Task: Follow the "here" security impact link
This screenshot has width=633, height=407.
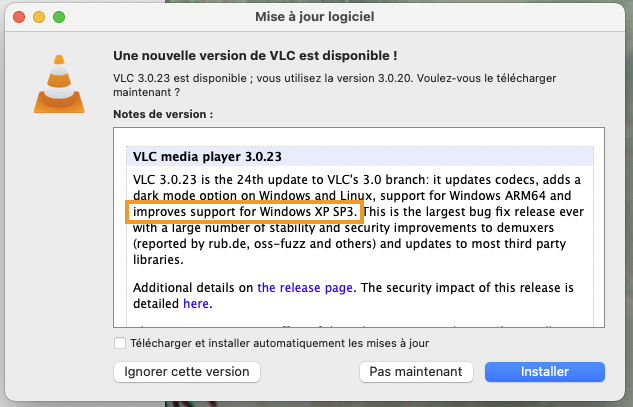Action: click(x=196, y=303)
